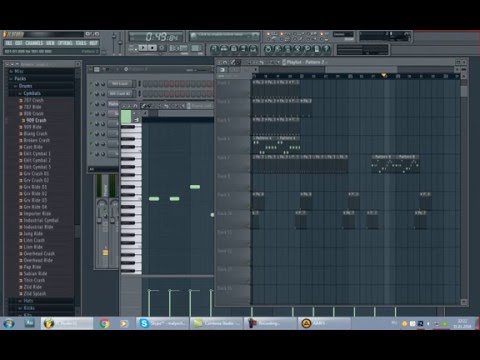Click the green note color box in the piano roll
Image resolution: width=480 pixels, height=360 pixels.
point(126,117)
